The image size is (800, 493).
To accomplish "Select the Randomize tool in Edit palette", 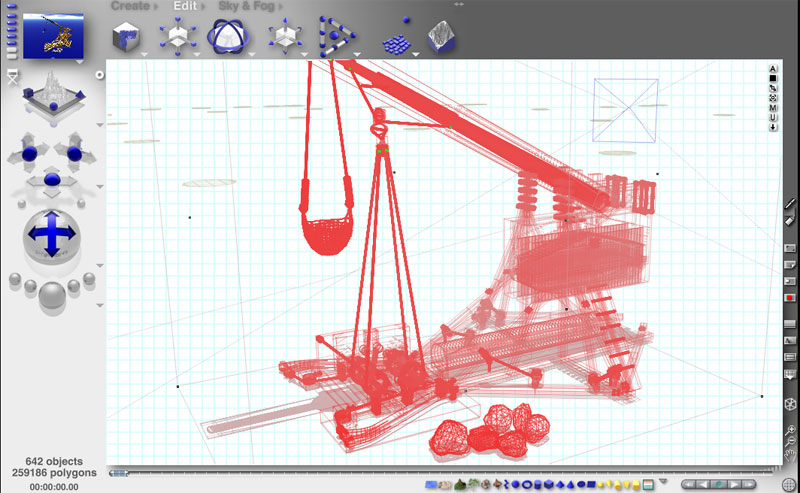I will pos(397,37).
